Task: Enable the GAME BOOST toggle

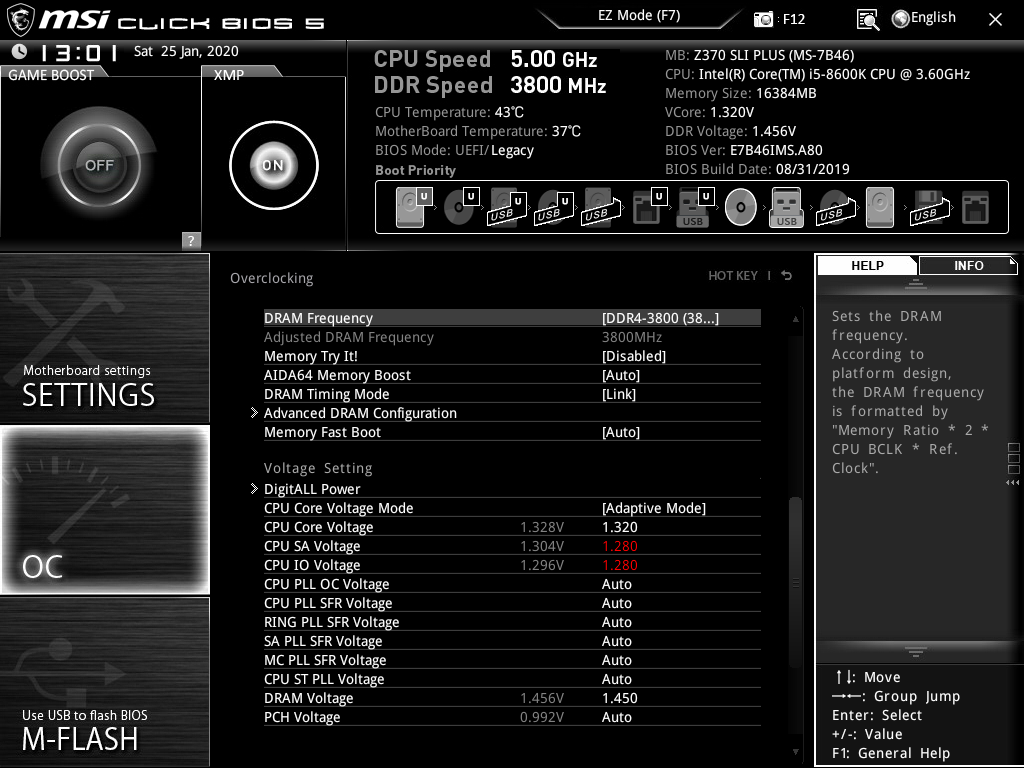Action: coord(99,163)
